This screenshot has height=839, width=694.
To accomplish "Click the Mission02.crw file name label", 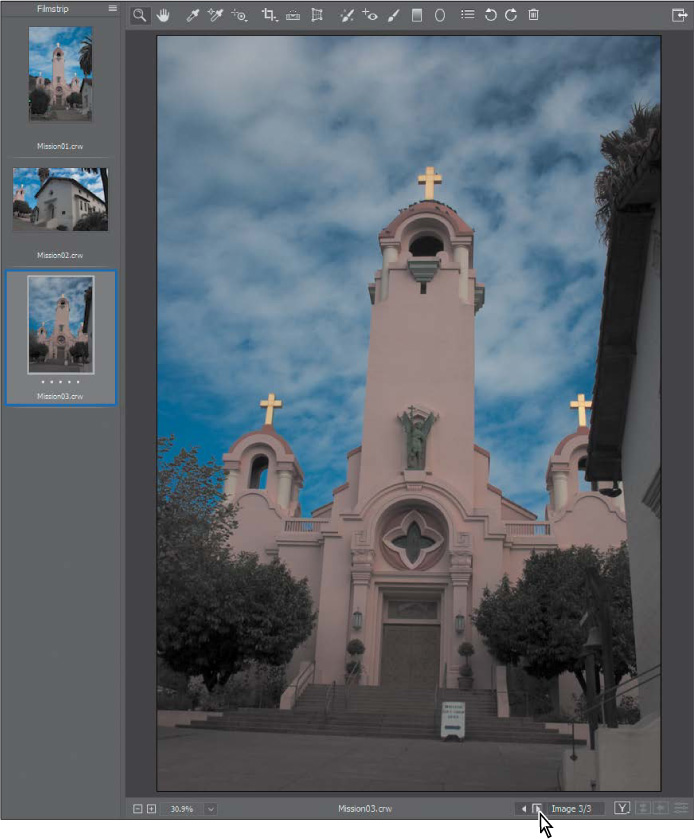I will (x=60, y=255).
